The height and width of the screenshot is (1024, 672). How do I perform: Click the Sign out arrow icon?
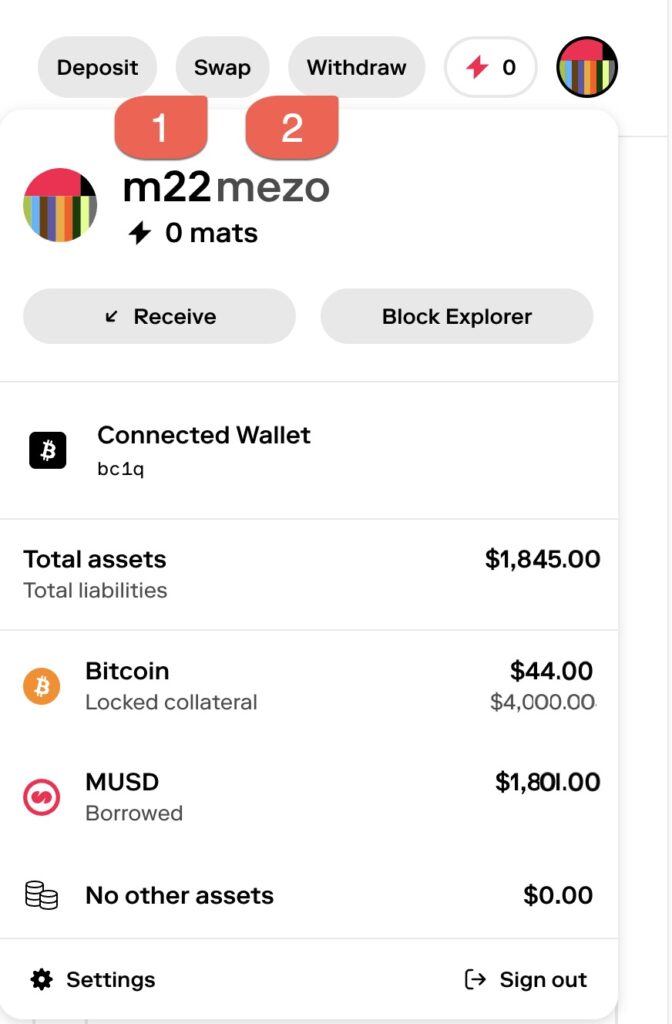[x=476, y=980]
